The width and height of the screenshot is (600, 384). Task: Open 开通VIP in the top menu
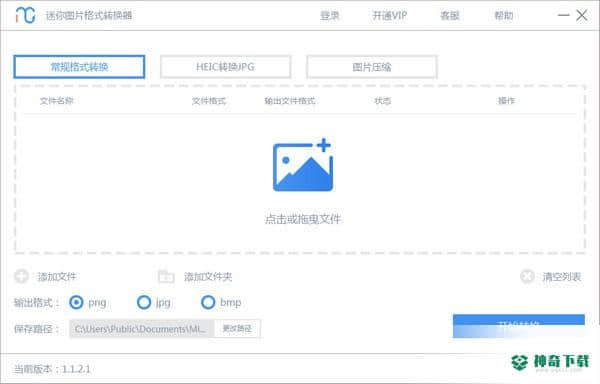390,16
